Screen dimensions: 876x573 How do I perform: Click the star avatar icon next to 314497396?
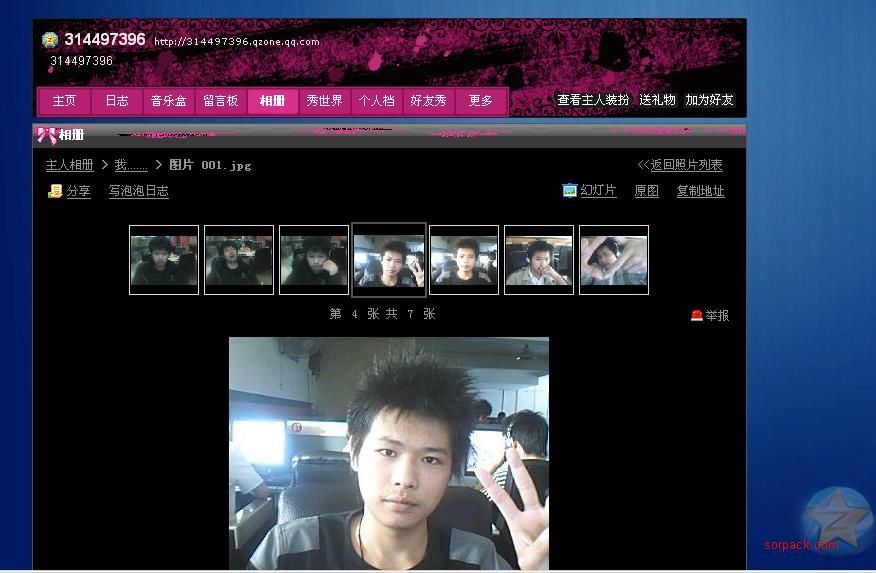click(x=50, y=40)
